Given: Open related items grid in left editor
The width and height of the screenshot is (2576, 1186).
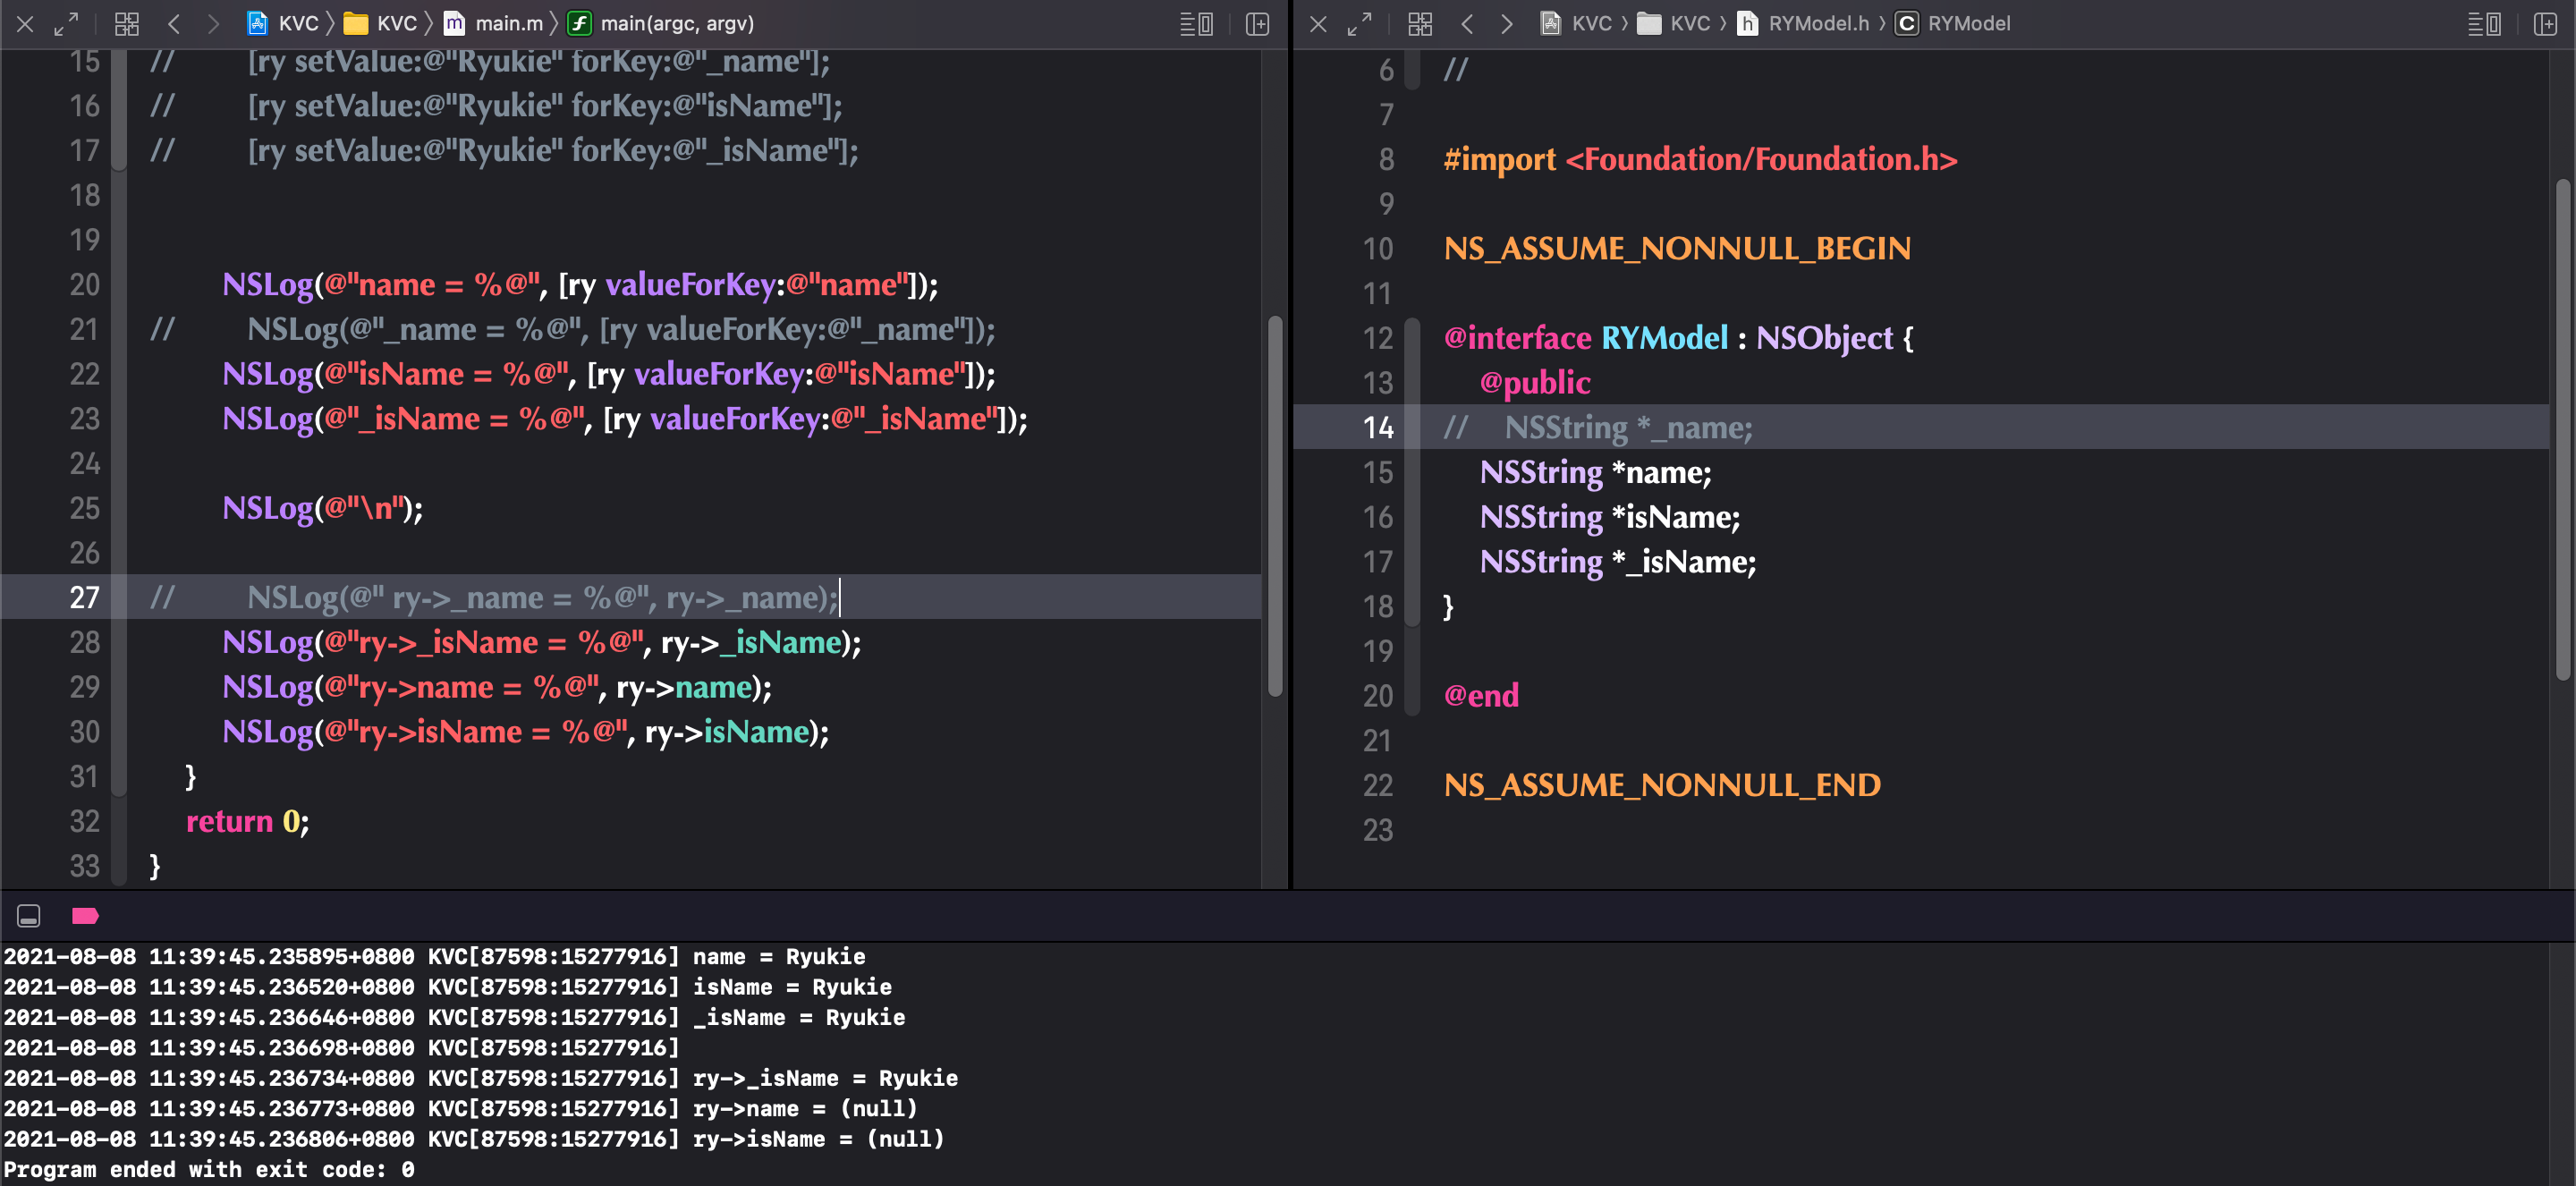Looking at the screenshot, I should click(x=127, y=23).
